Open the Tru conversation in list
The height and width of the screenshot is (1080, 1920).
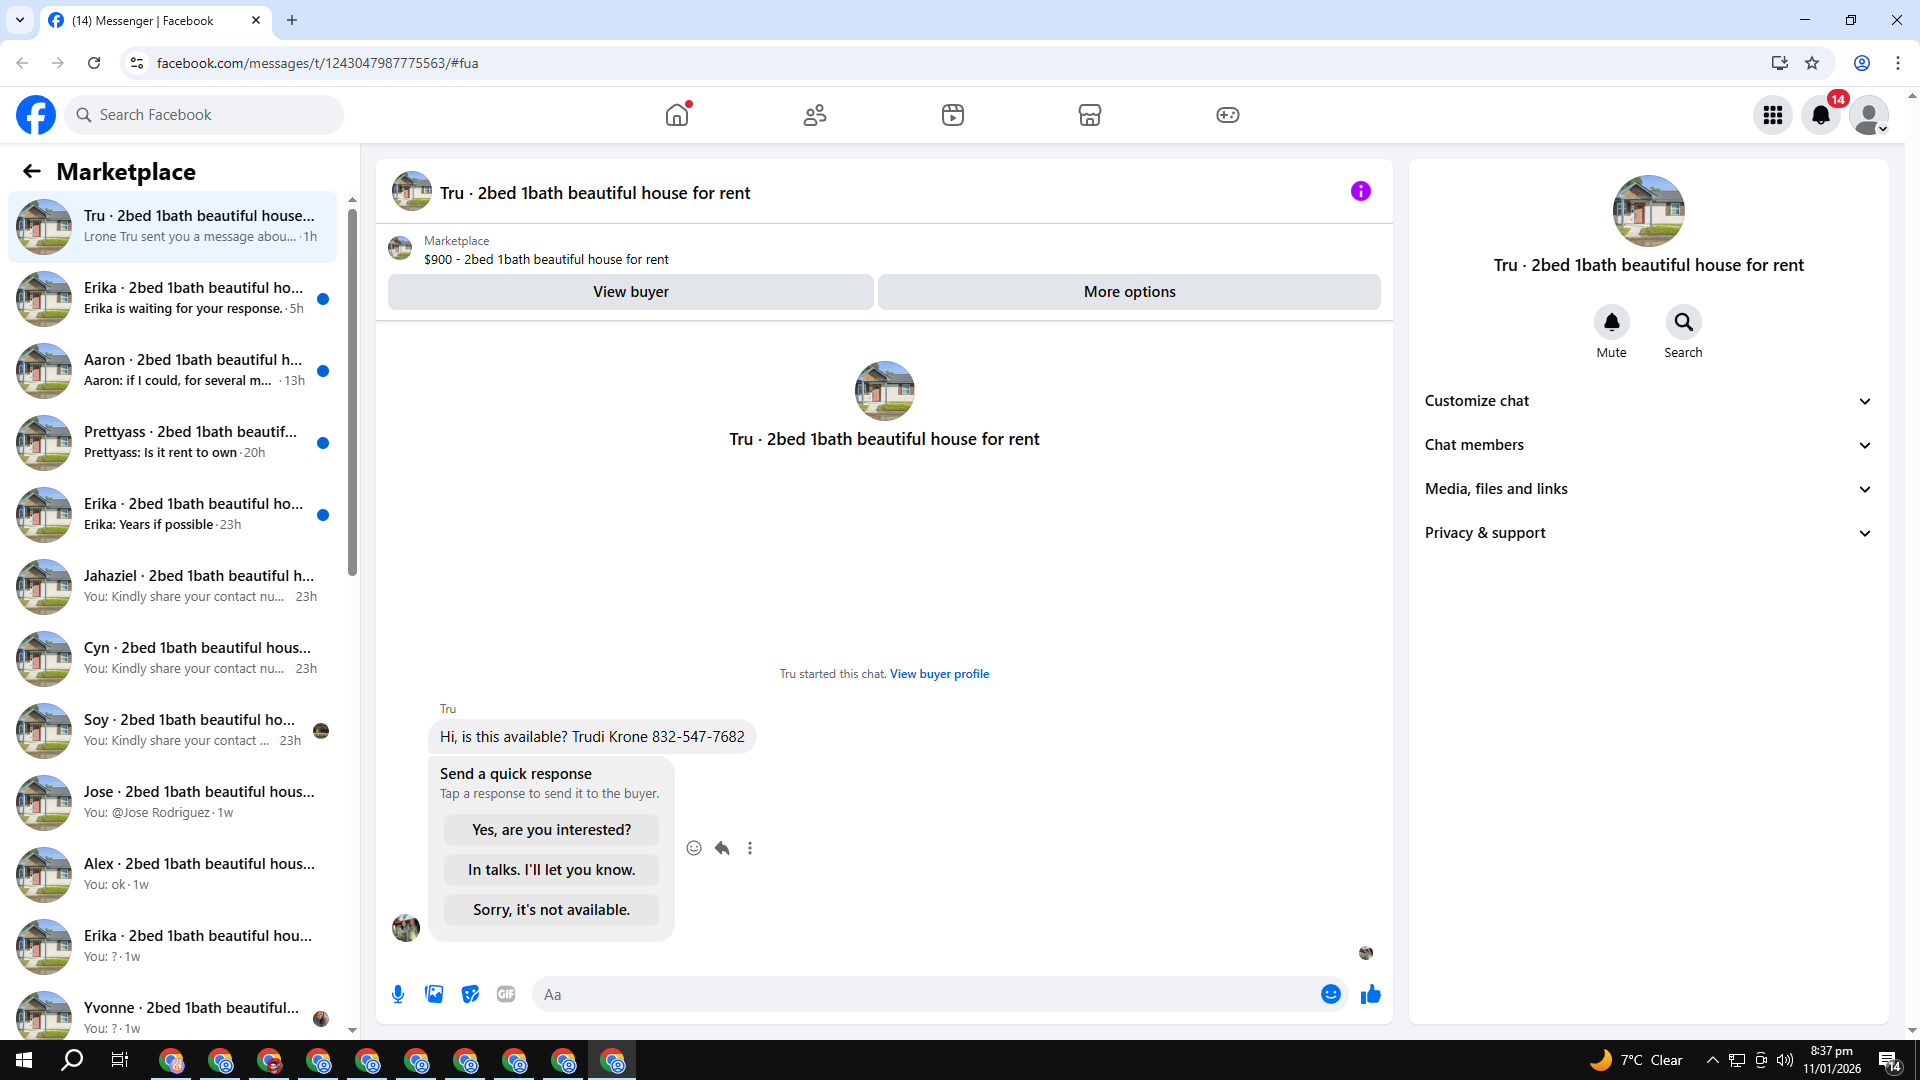point(173,227)
